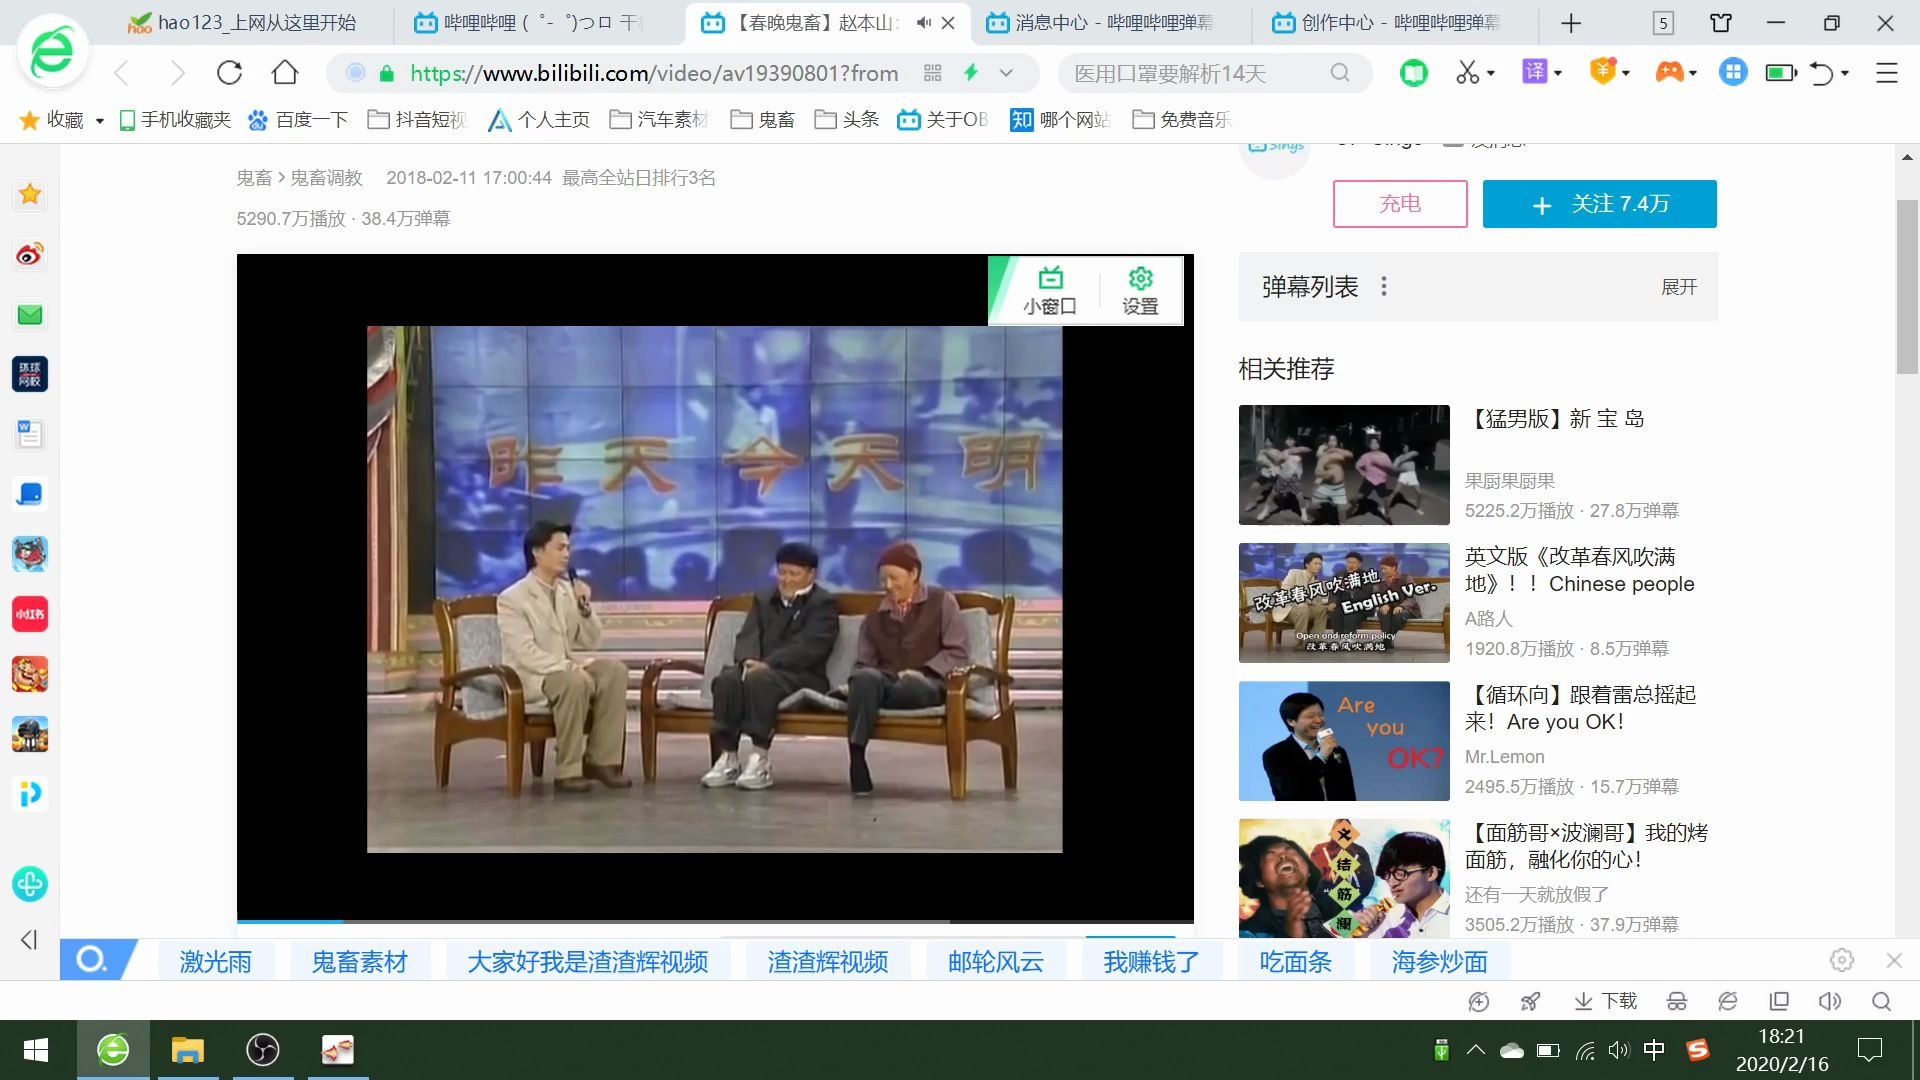Open the blue P app in sidebar

coord(30,794)
